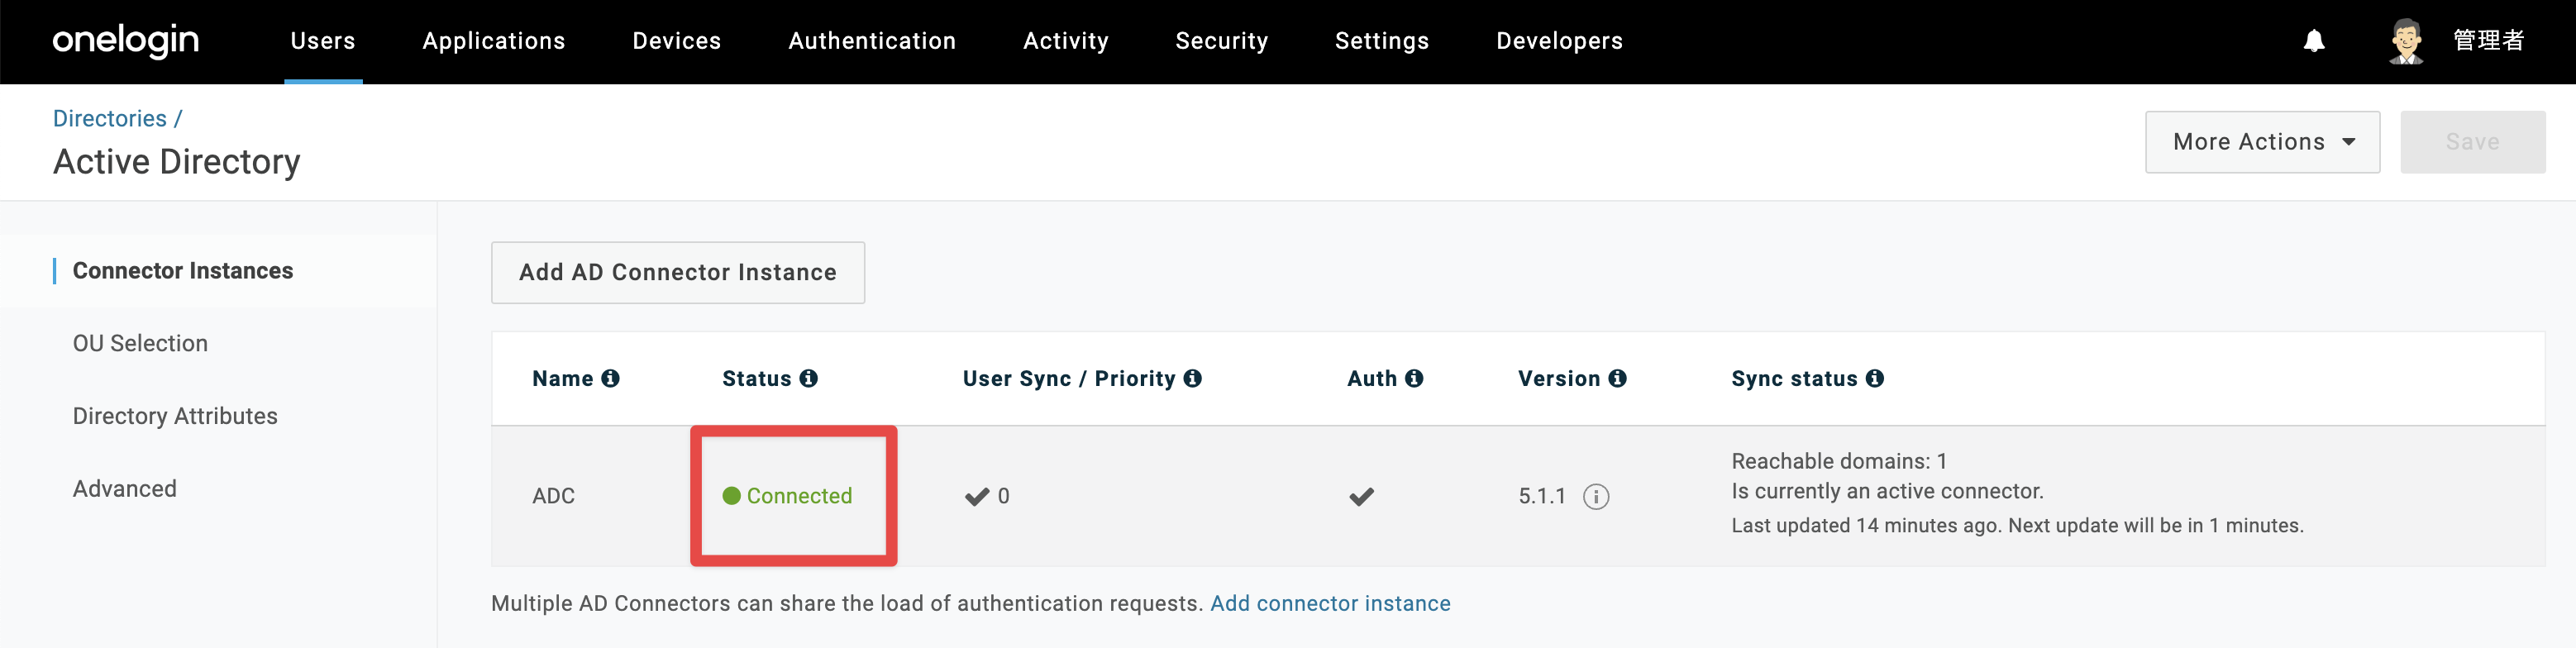The width and height of the screenshot is (2576, 648).
Task: Open the Developers menu
Action: pos(1560,41)
